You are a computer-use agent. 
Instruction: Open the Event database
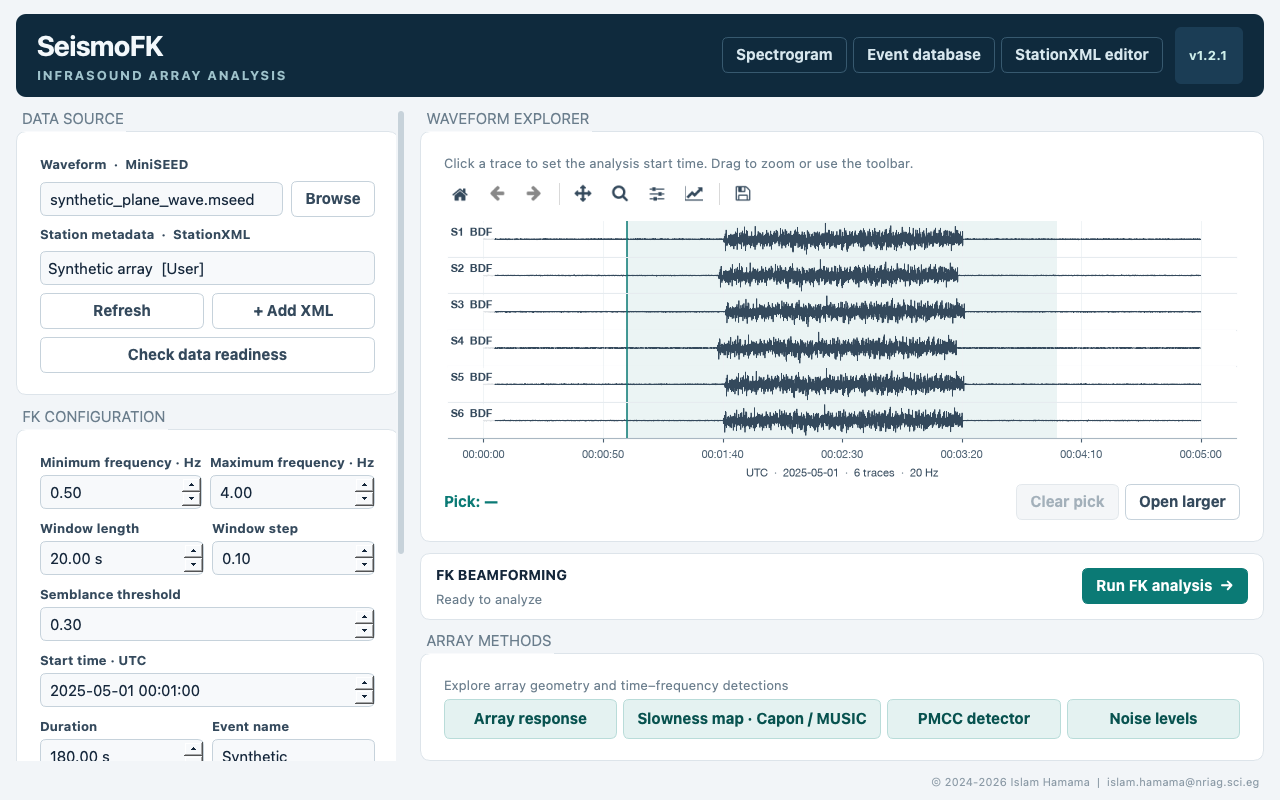pos(924,55)
